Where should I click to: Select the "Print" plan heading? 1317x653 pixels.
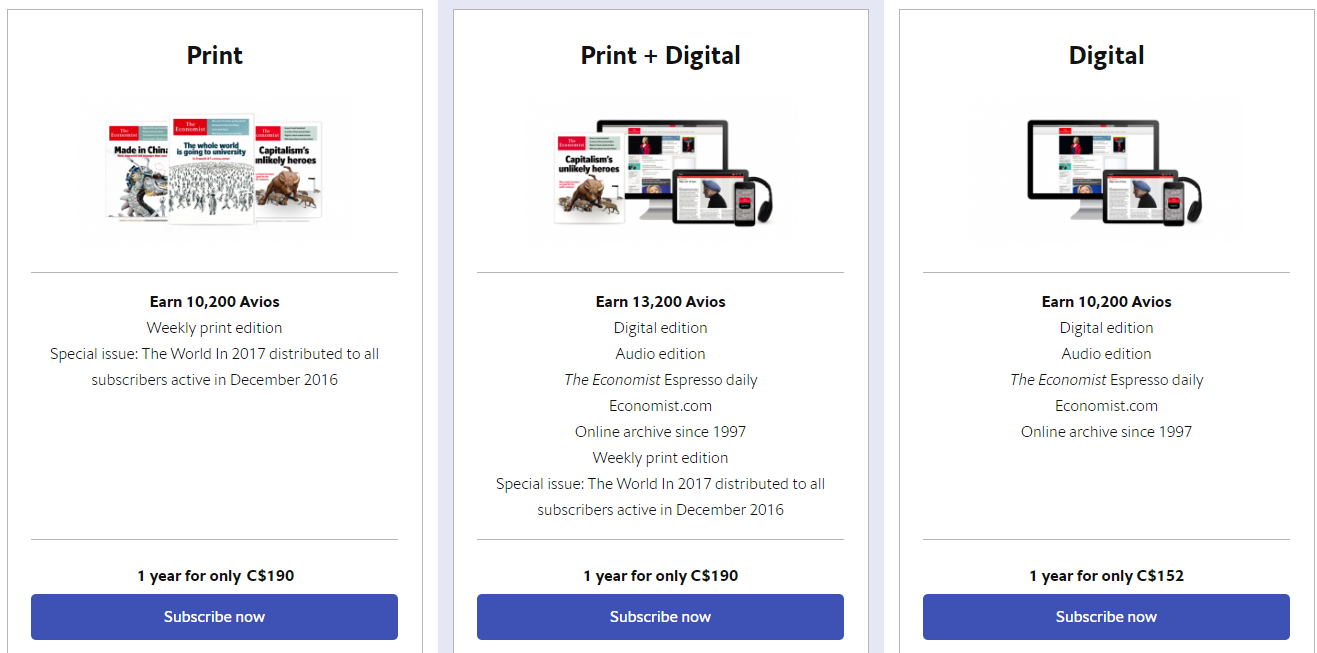pyautogui.click(x=214, y=55)
